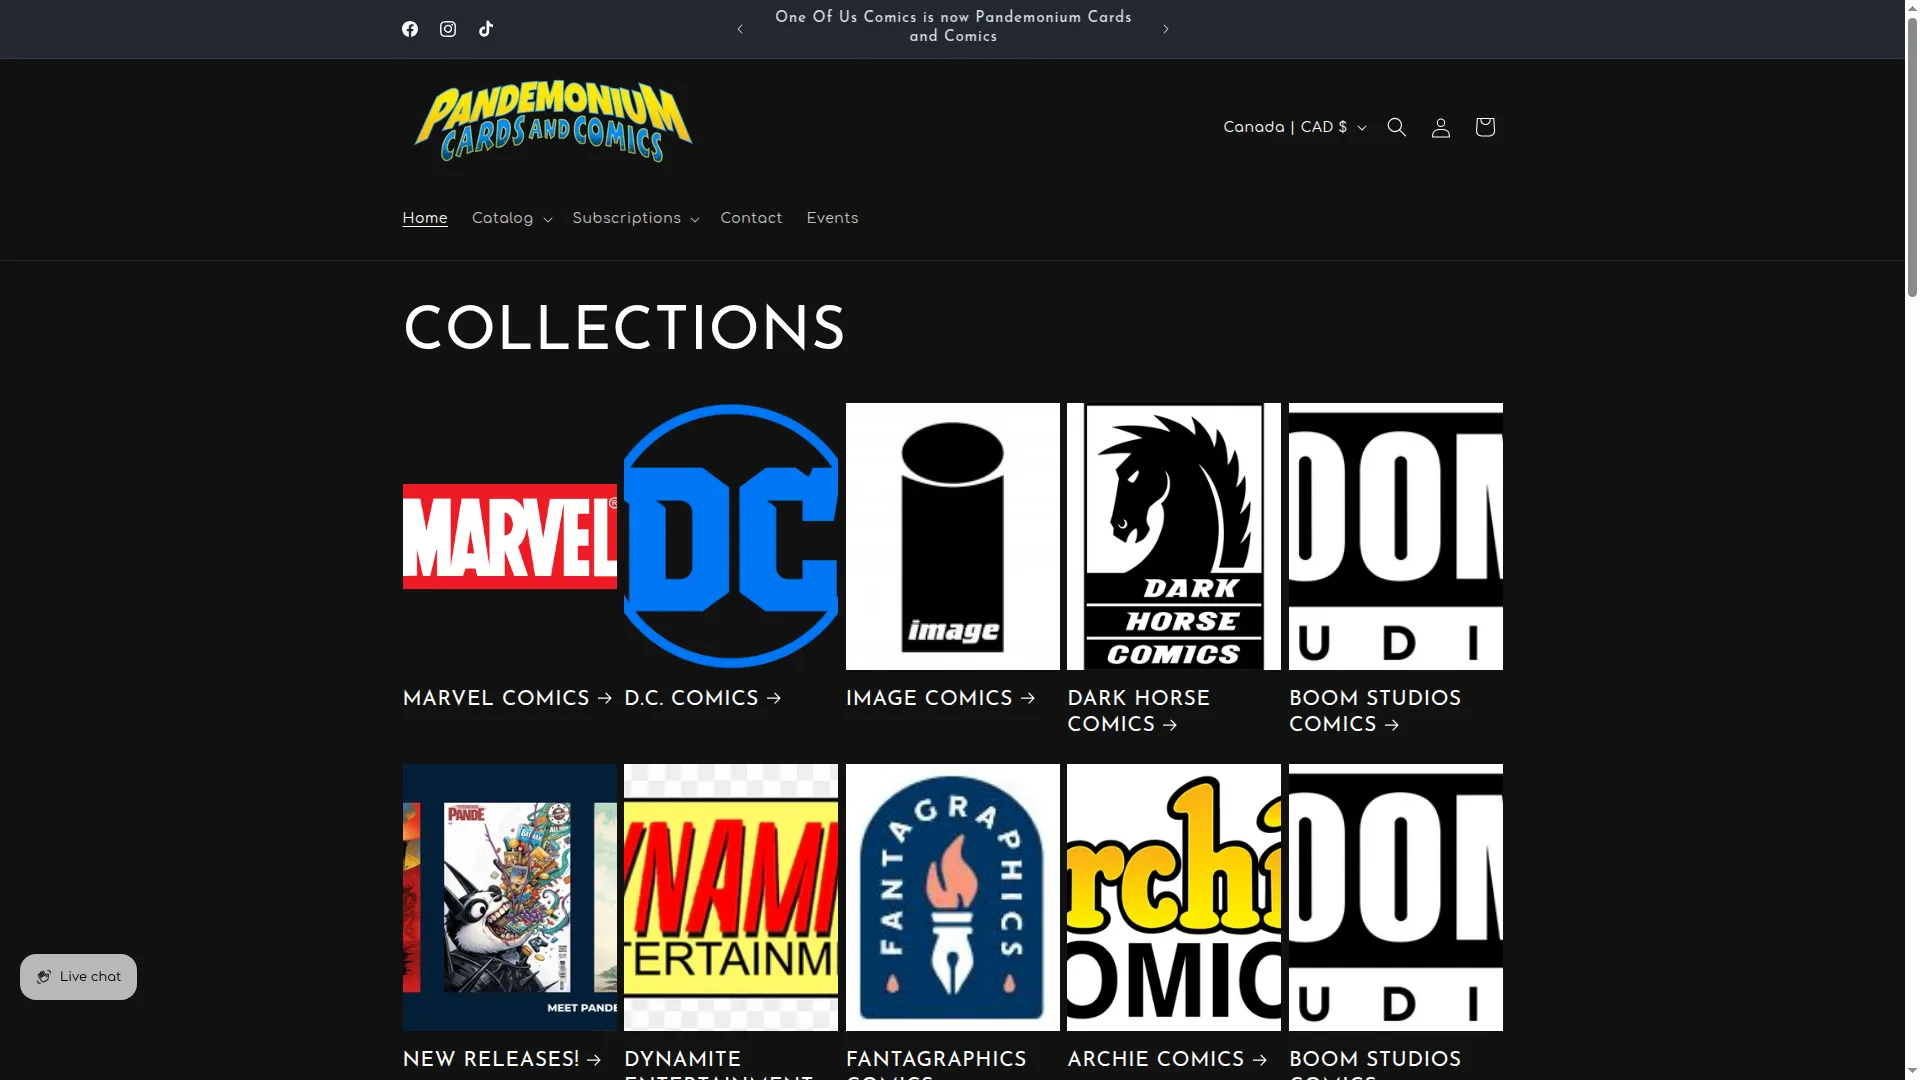The width and height of the screenshot is (1920, 1080).
Task: Open the DC logo collection image
Action: coord(731,536)
